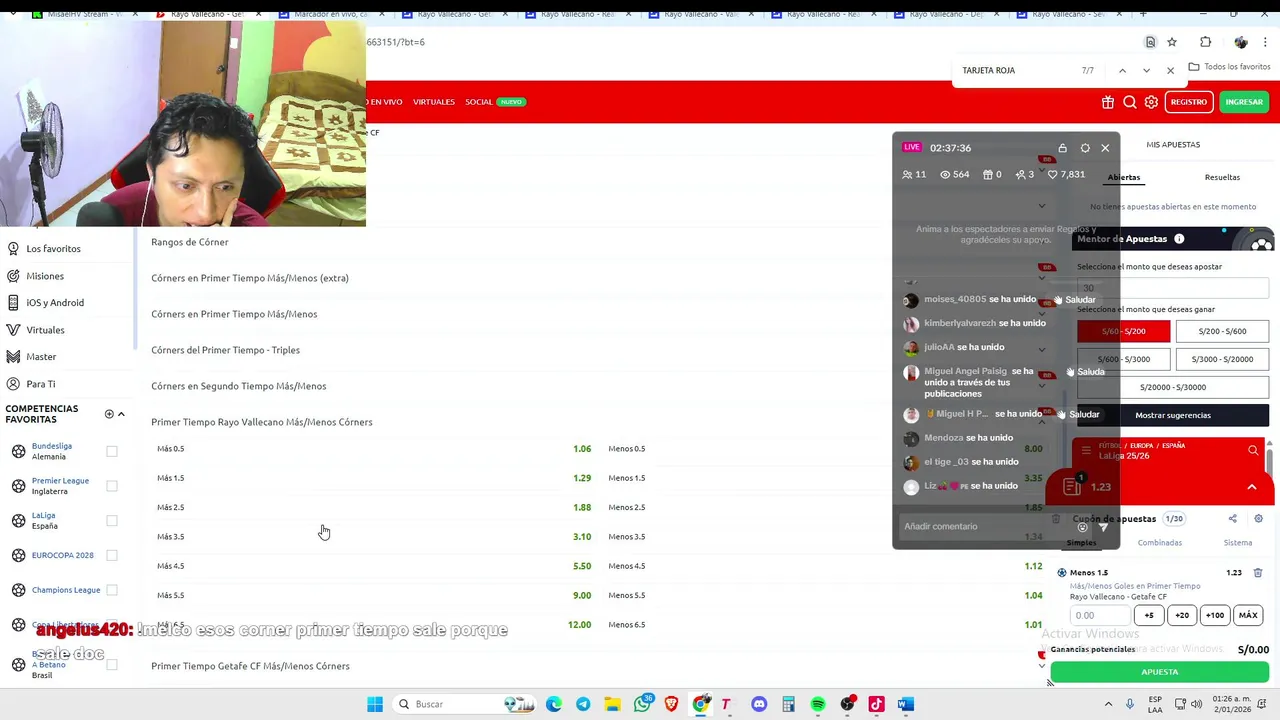Image resolution: width=1280 pixels, height=720 pixels.
Task: Click the stake amount input field
Action: click(x=1099, y=616)
